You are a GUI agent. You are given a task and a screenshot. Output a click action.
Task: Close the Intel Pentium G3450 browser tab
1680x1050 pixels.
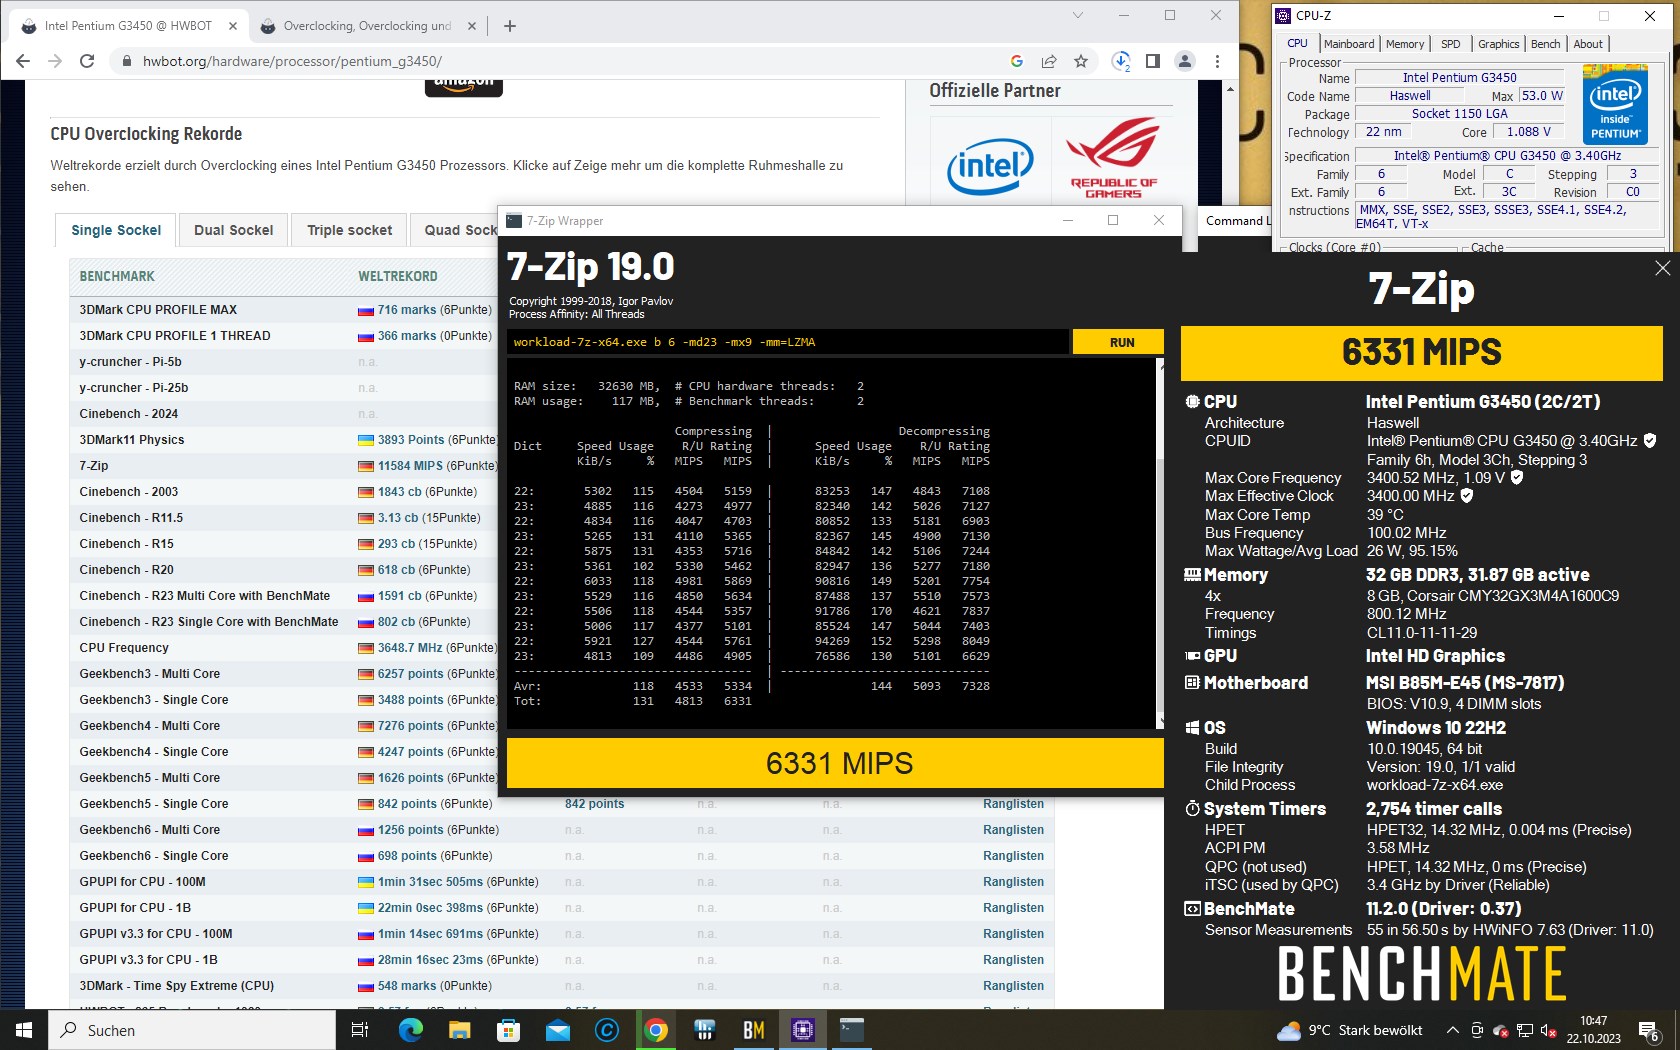point(234,26)
